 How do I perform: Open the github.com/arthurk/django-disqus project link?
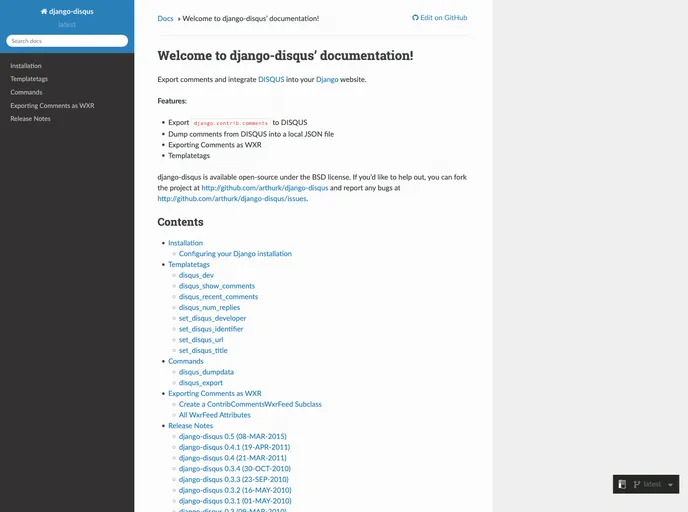click(x=265, y=188)
